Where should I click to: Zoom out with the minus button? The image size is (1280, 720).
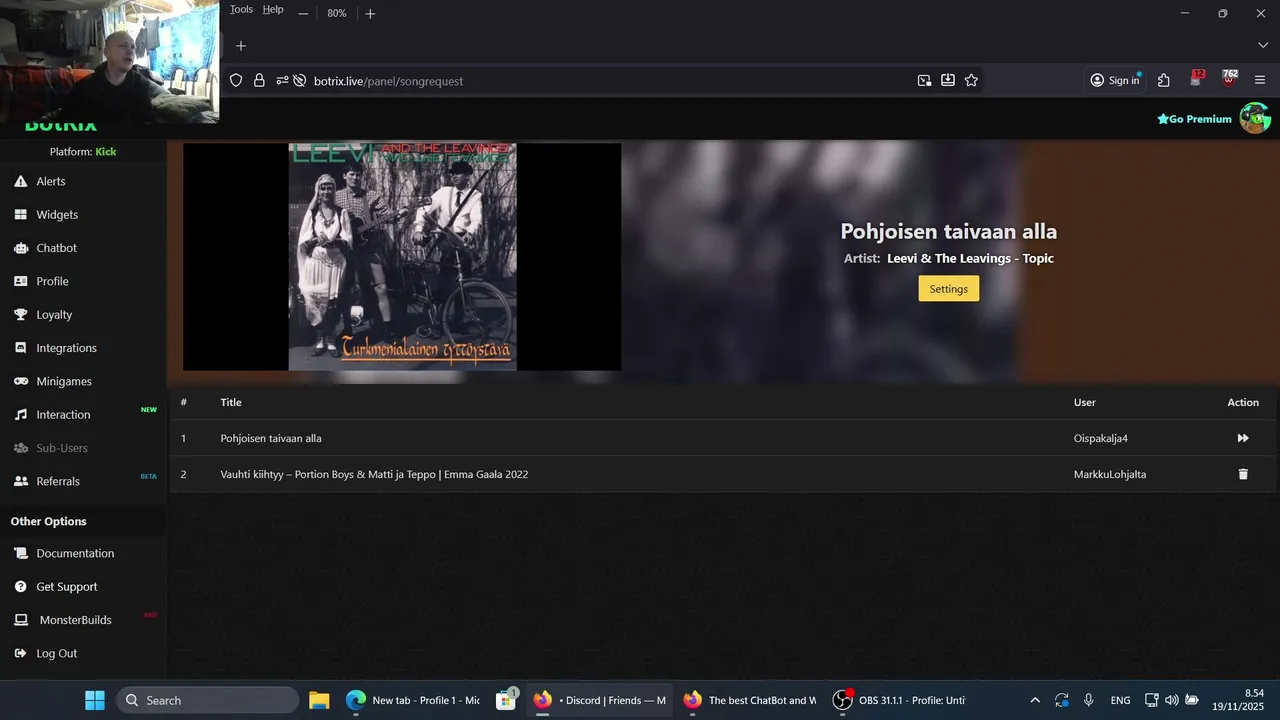pyautogui.click(x=303, y=13)
